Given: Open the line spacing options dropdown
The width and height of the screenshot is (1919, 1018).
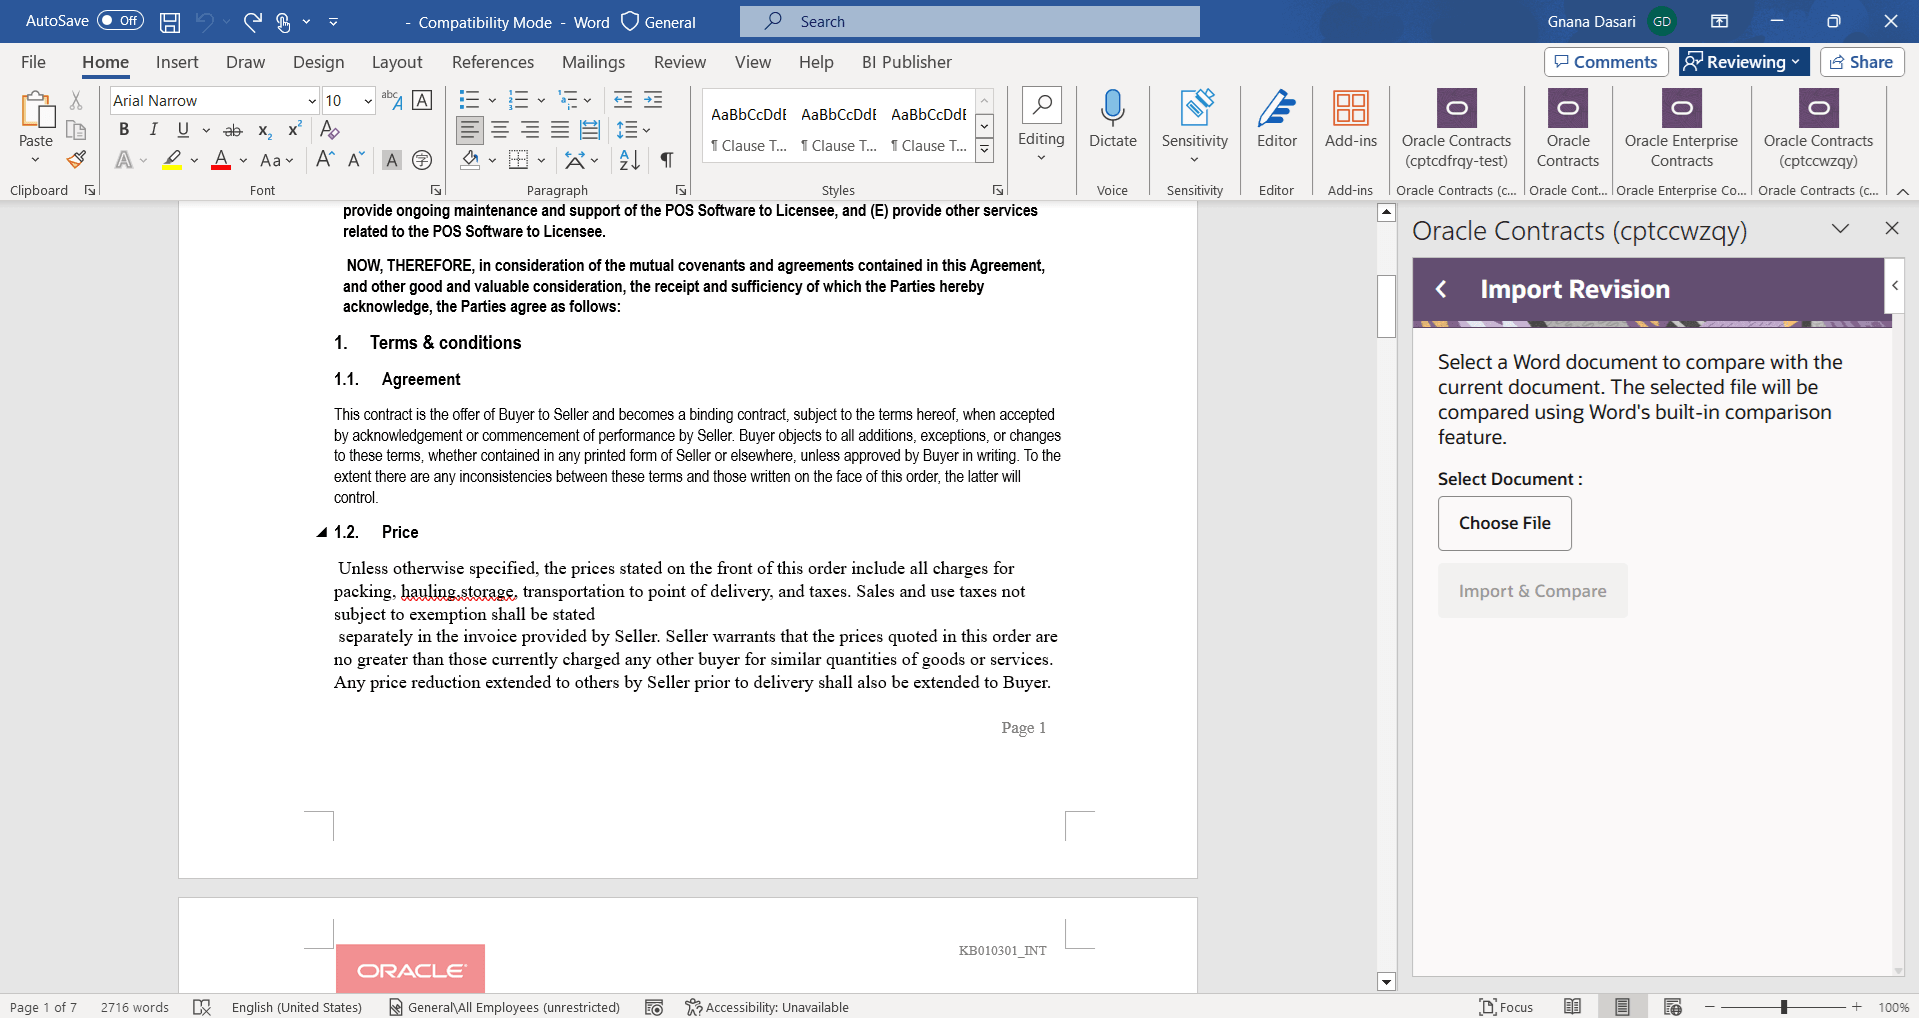Looking at the screenshot, I should click(x=646, y=130).
